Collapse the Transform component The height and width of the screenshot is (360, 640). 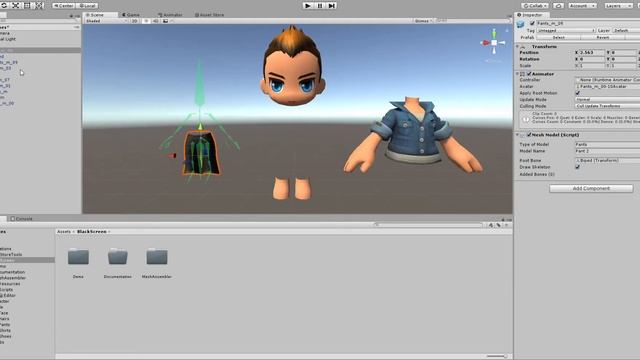518,47
